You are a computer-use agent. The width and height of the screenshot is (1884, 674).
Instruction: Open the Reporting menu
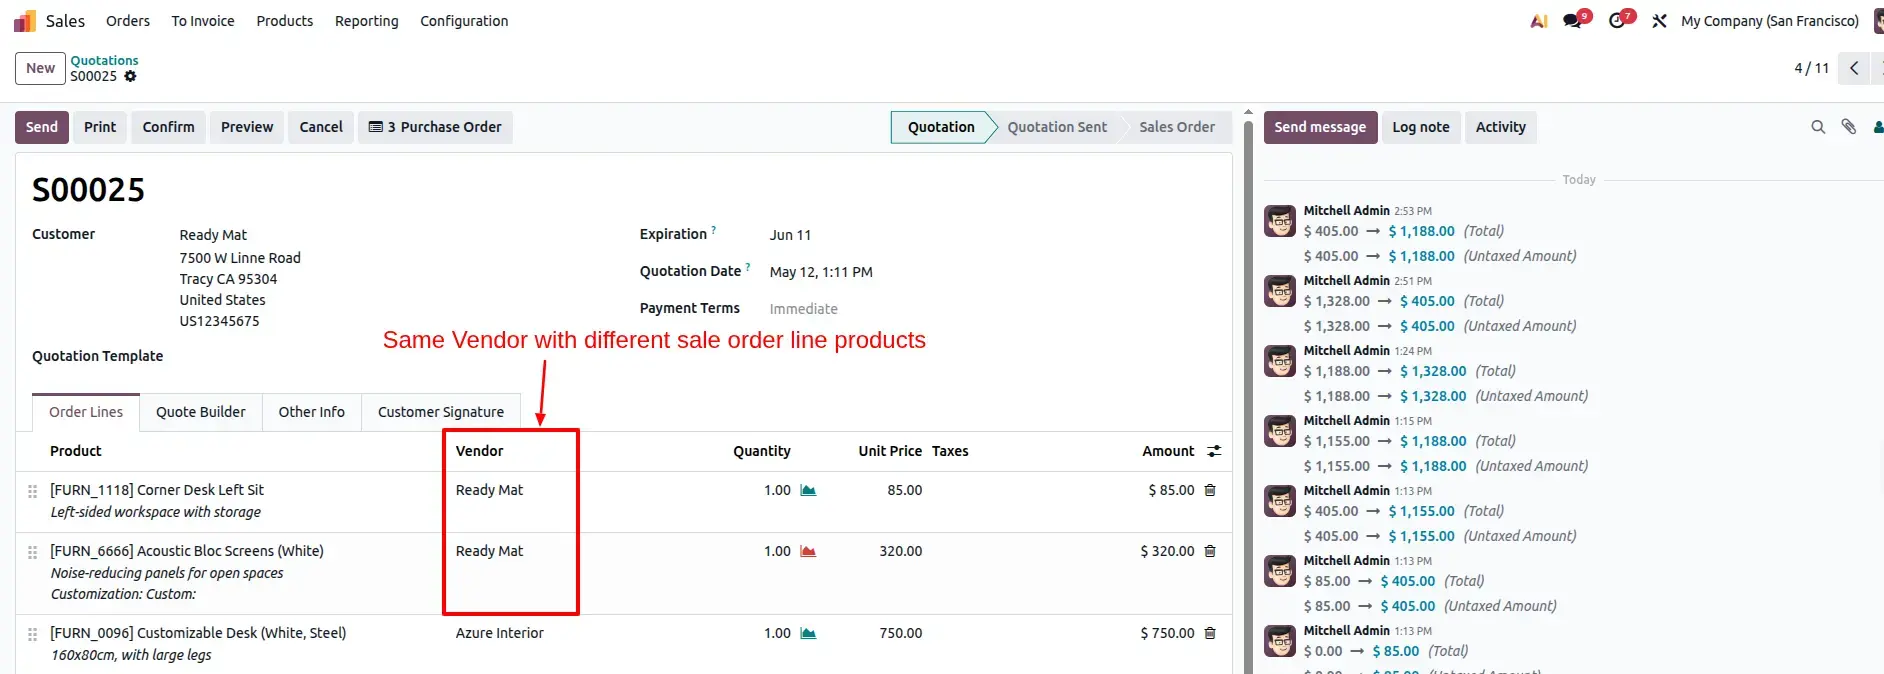[x=367, y=21]
